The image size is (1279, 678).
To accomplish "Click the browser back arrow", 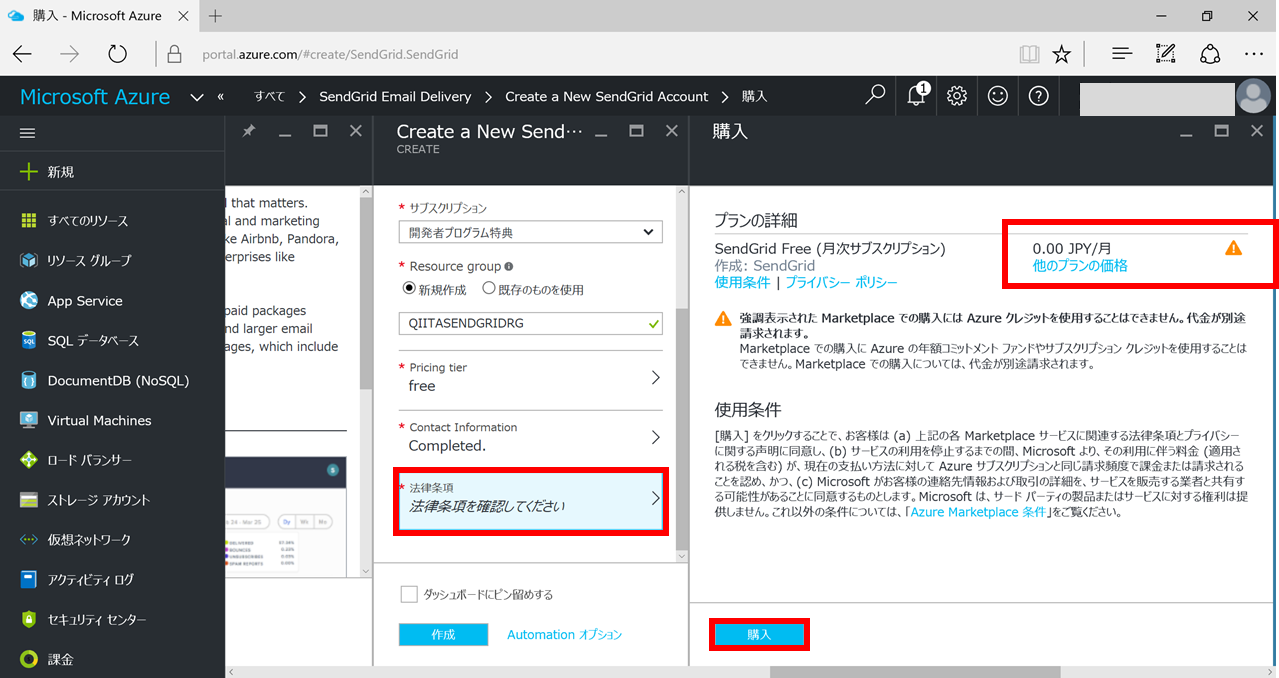I will [23, 54].
